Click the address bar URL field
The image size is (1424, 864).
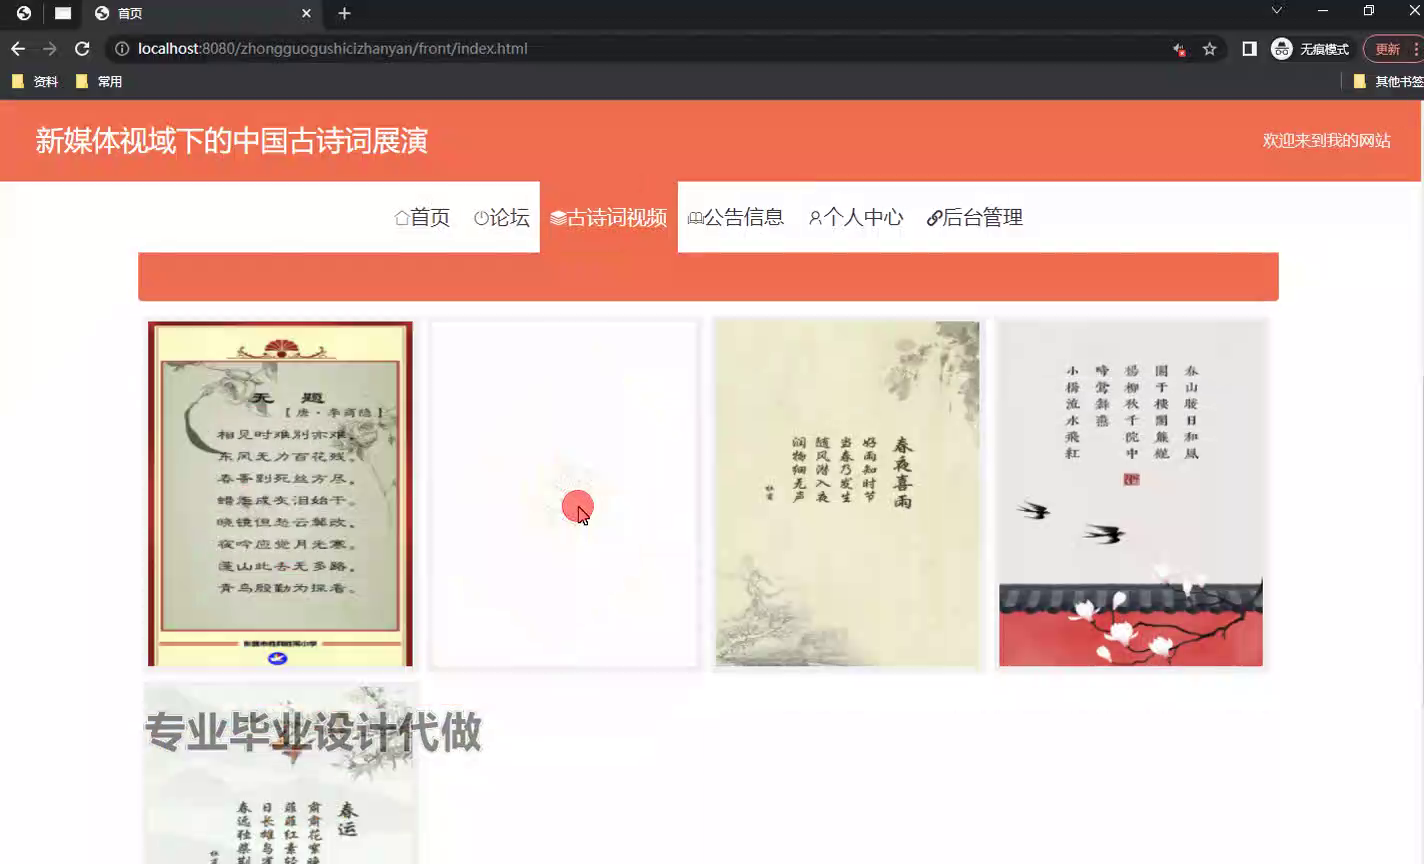[640, 48]
